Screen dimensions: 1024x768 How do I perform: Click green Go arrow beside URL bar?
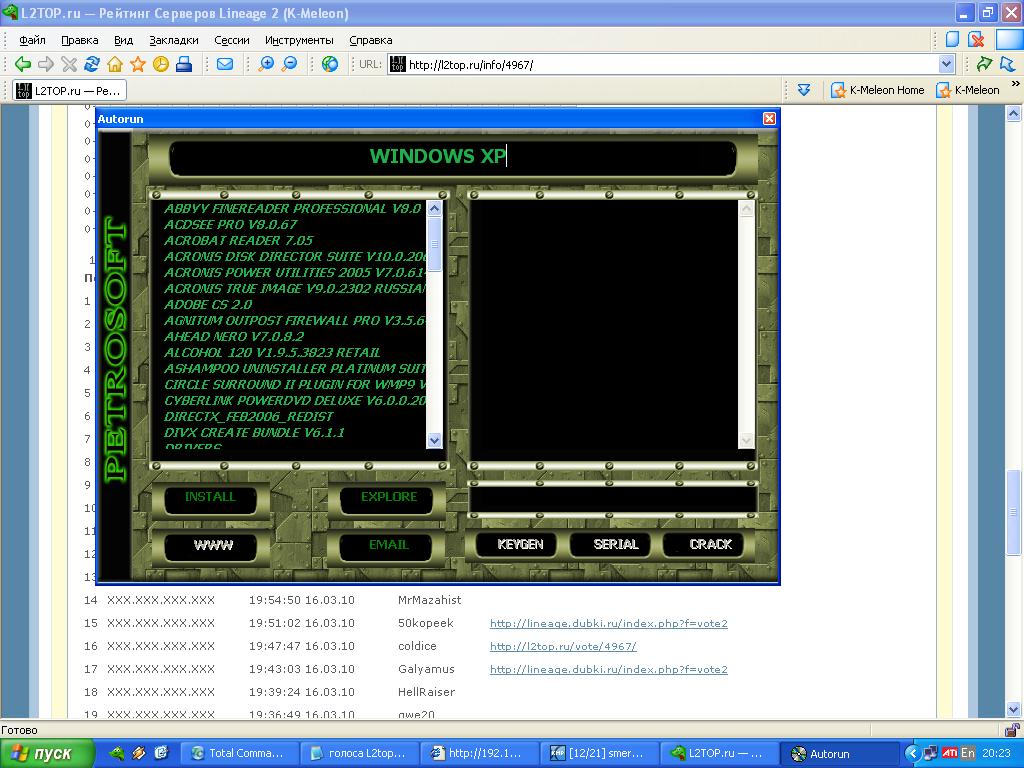click(x=984, y=64)
